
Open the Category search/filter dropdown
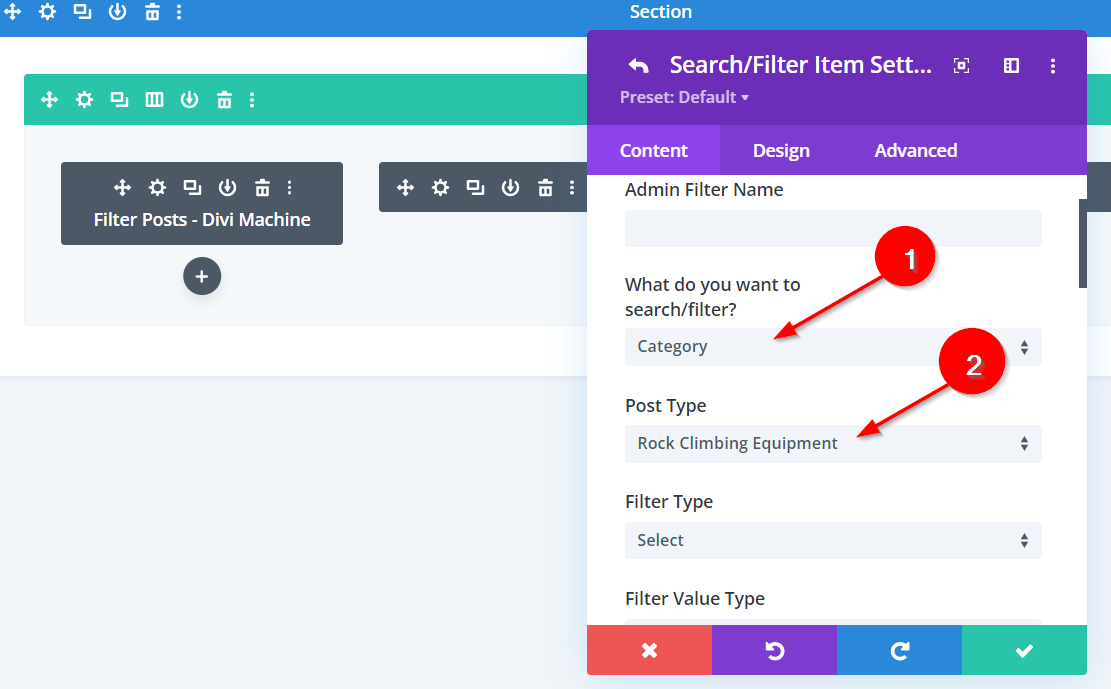click(x=832, y=347)
